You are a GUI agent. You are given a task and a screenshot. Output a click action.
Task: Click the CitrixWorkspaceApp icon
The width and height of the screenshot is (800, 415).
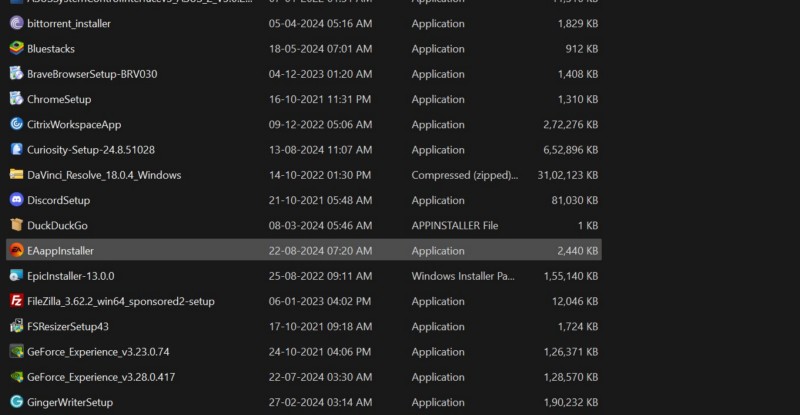pyautogui.click(x=16, y=124)
